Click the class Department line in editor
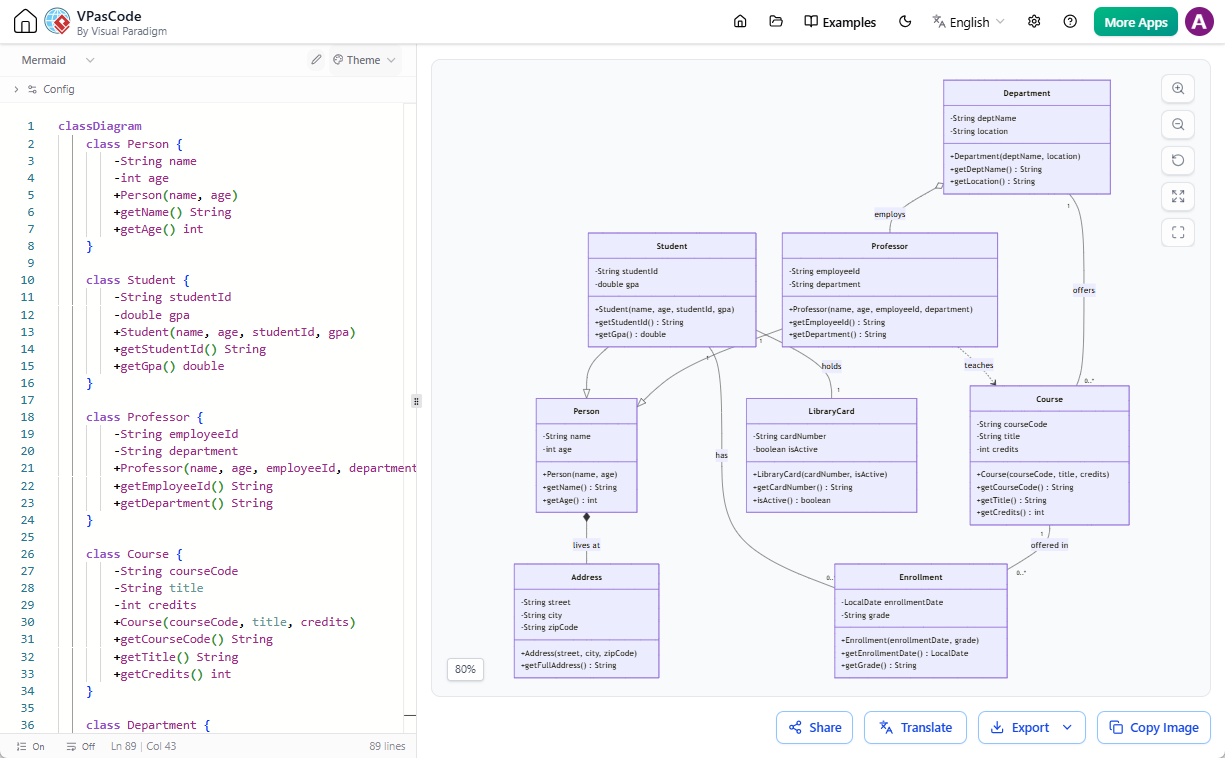1225x758 pixels. pos(148,725)
